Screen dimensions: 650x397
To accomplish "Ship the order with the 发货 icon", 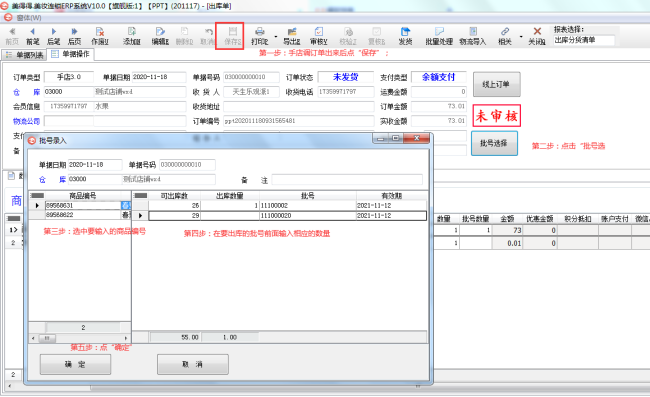I will pos(405,36).
